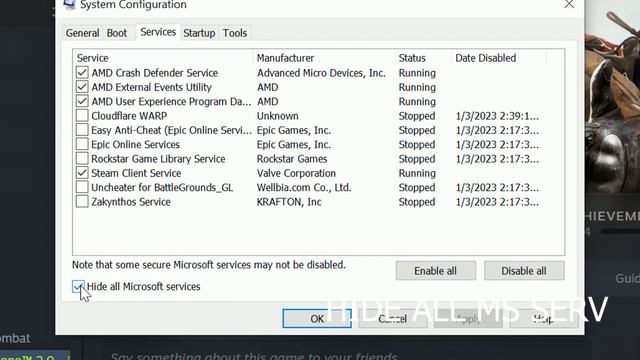Sort by Date Disabled column header
The height and width of the screenshot is (360, 640).
[499, 58]
